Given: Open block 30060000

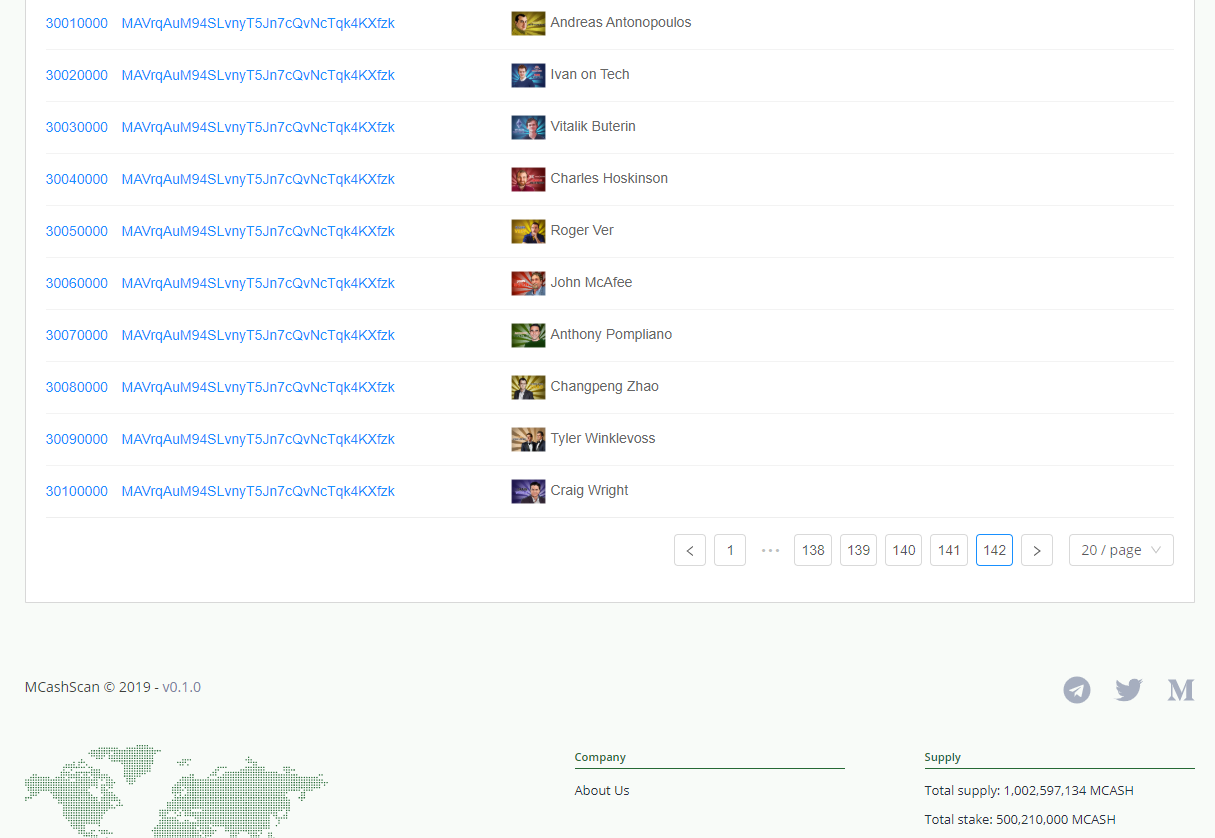Looking at the screenshot, I should [77, 283].
